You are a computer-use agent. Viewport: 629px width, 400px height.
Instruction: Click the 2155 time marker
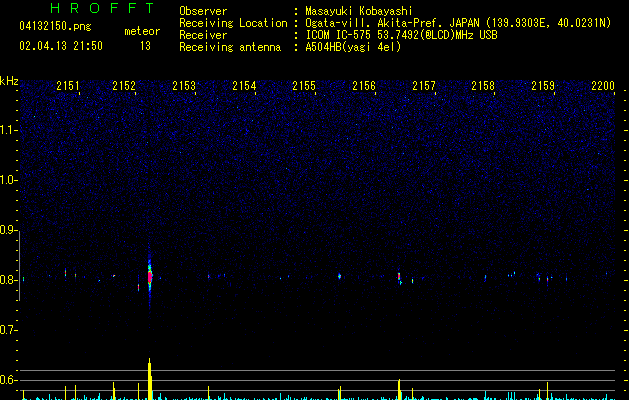(x=304, y=86)
